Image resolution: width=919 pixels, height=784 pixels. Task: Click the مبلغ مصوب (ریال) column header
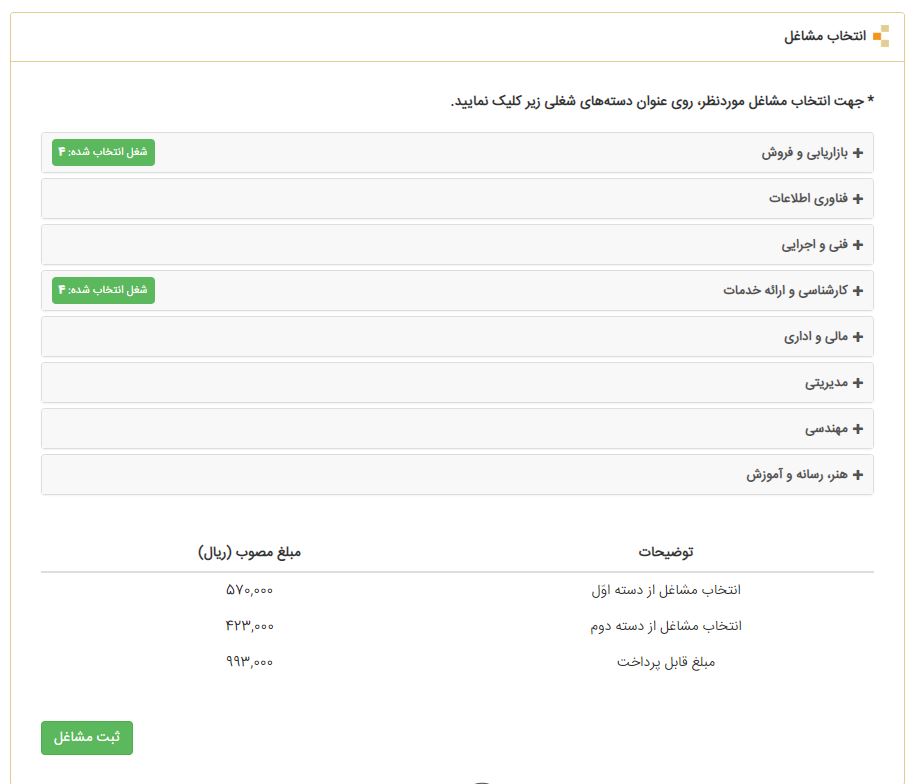(x=249, y=552)
